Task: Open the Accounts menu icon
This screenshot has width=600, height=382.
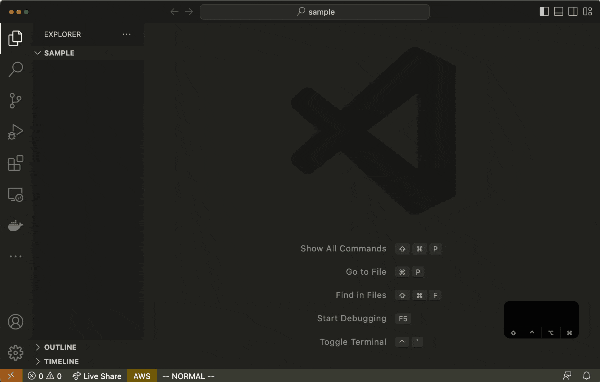Action: point(15,322)
